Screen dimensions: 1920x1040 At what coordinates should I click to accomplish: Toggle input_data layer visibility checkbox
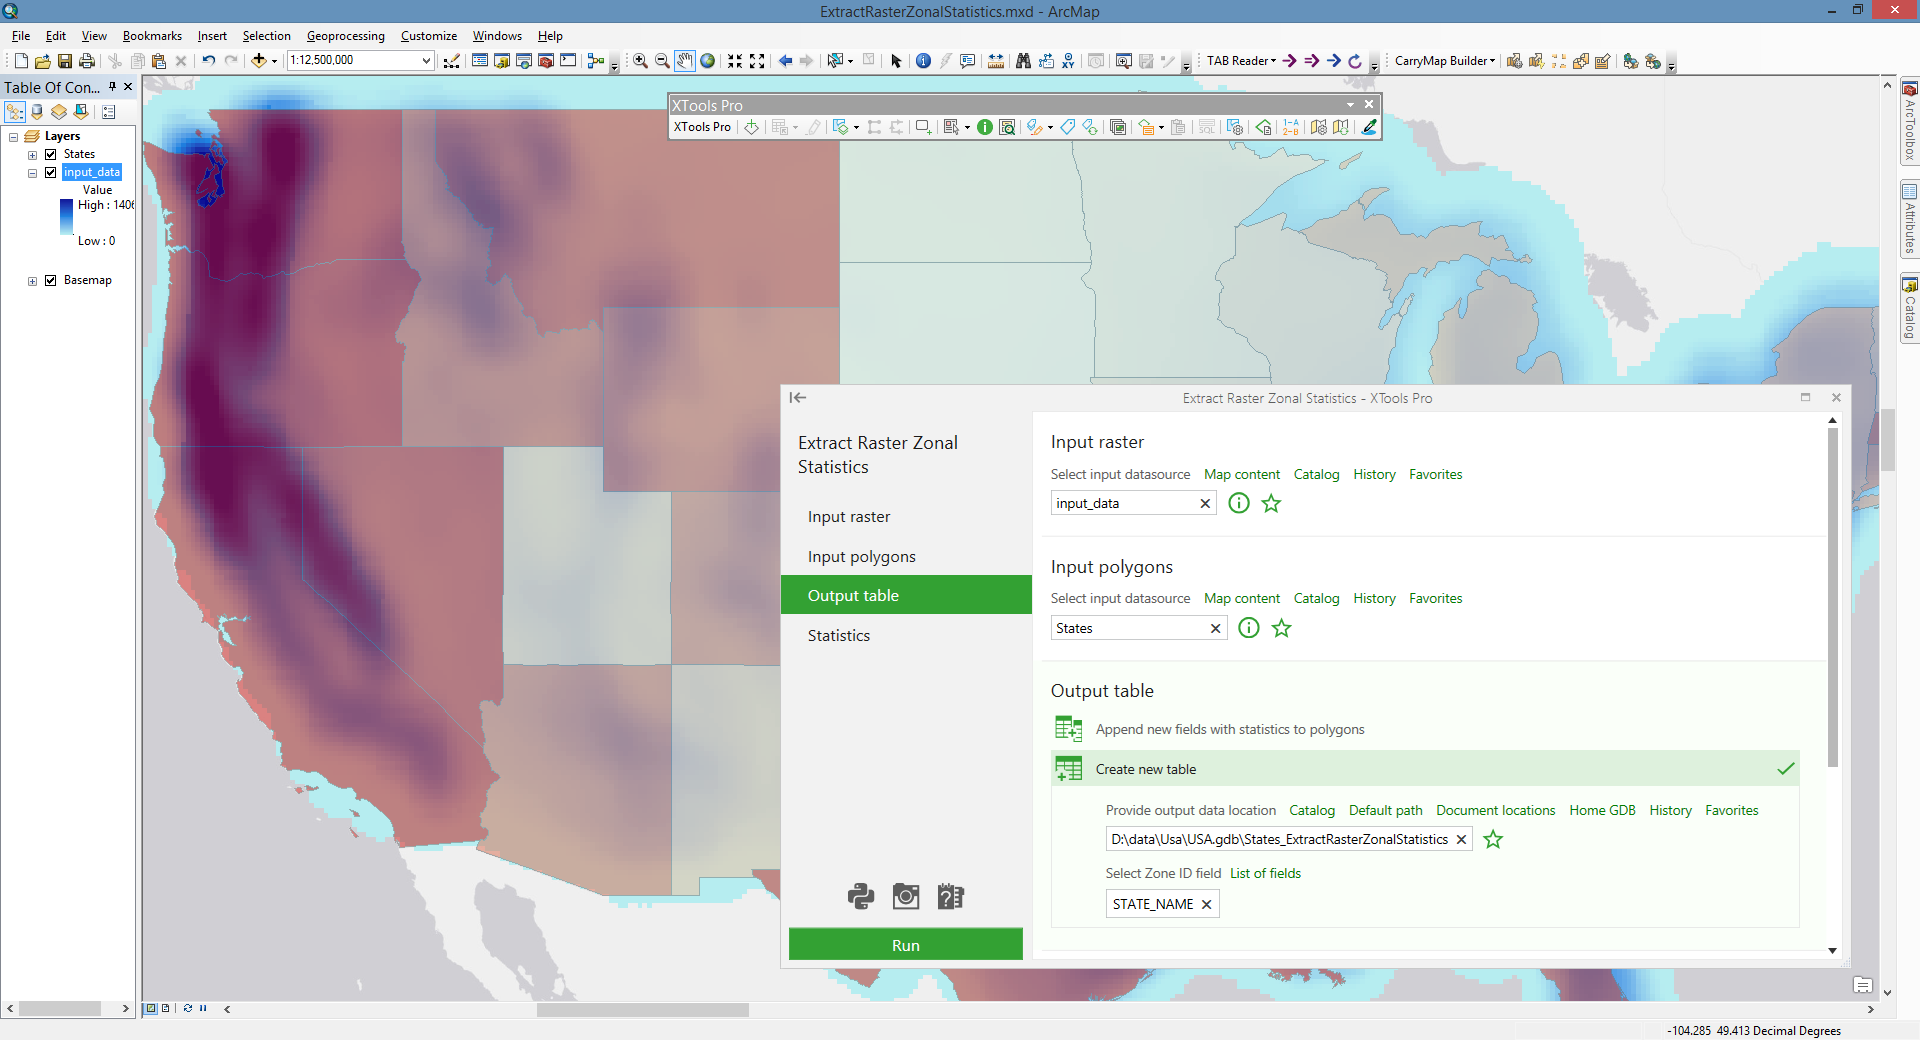(50, 172)
